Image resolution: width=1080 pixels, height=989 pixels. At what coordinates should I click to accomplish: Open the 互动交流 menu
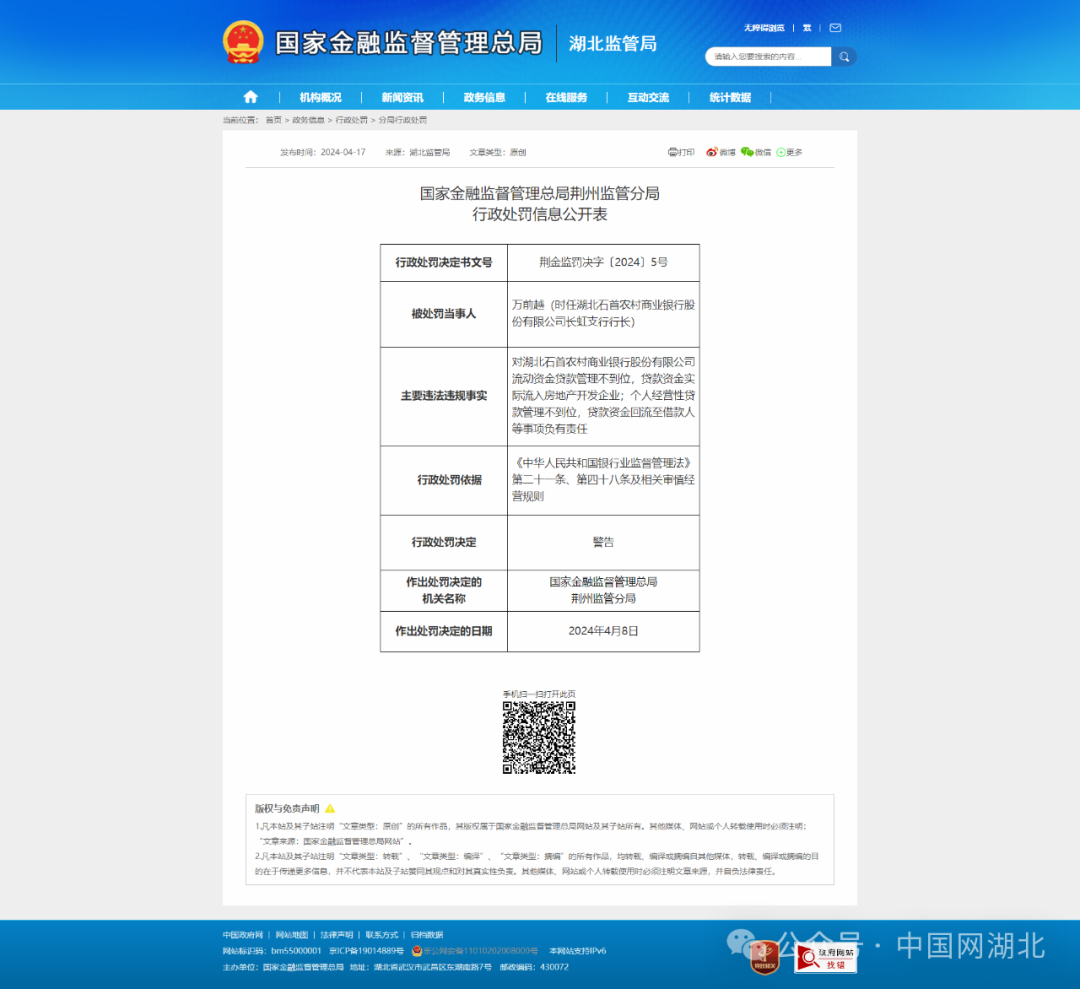coord(648,97)
